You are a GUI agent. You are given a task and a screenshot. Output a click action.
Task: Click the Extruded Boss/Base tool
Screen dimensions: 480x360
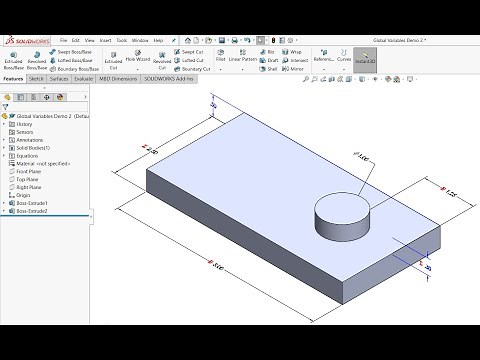(x=14, y=61)
